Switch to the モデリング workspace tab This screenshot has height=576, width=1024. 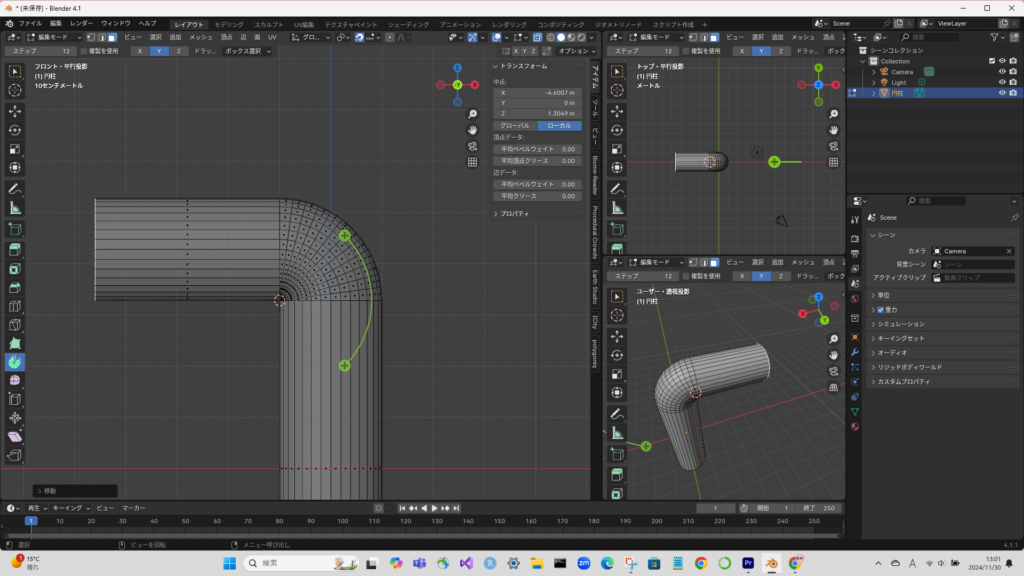click(228, 23)
